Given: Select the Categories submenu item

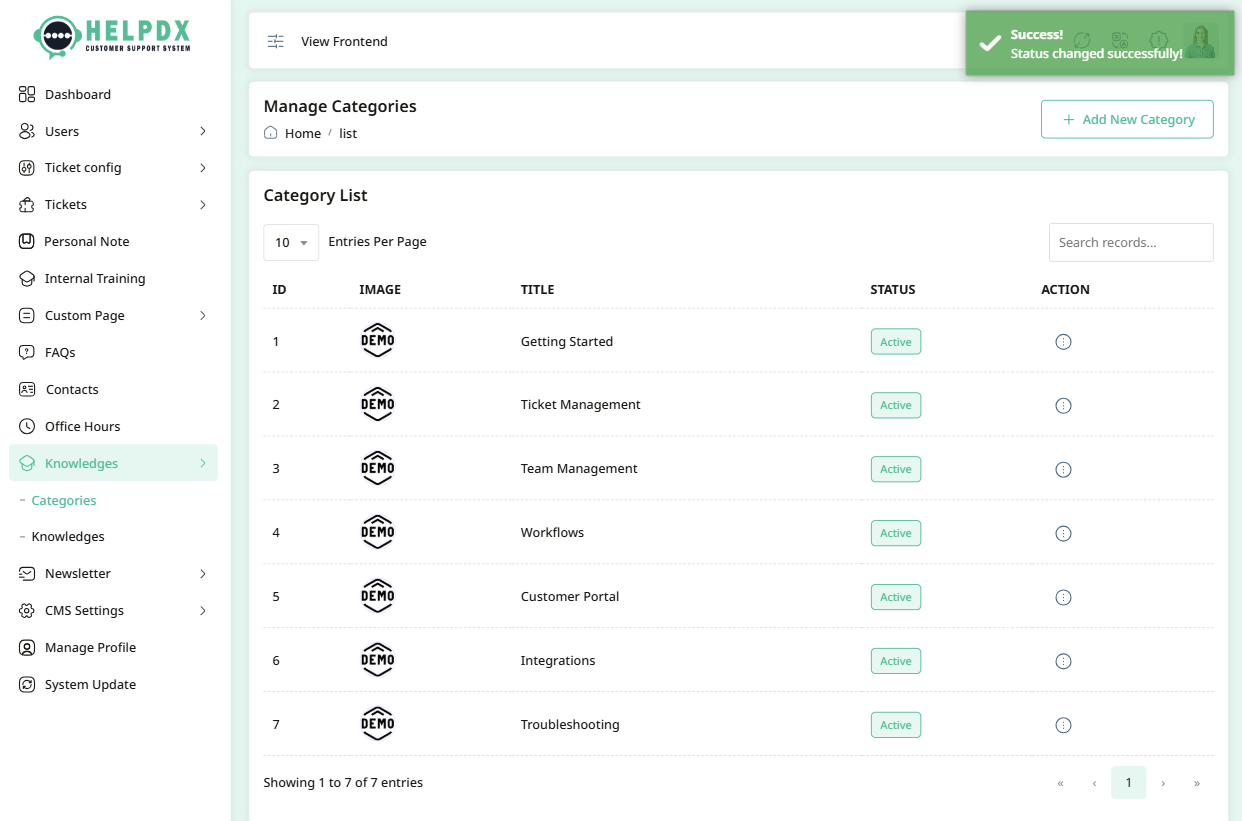Looking at the screenshot, I should [64, 500].
